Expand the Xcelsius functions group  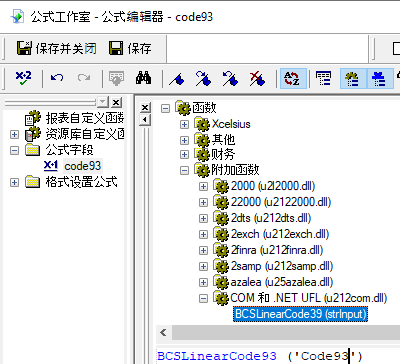click(184, 124)
